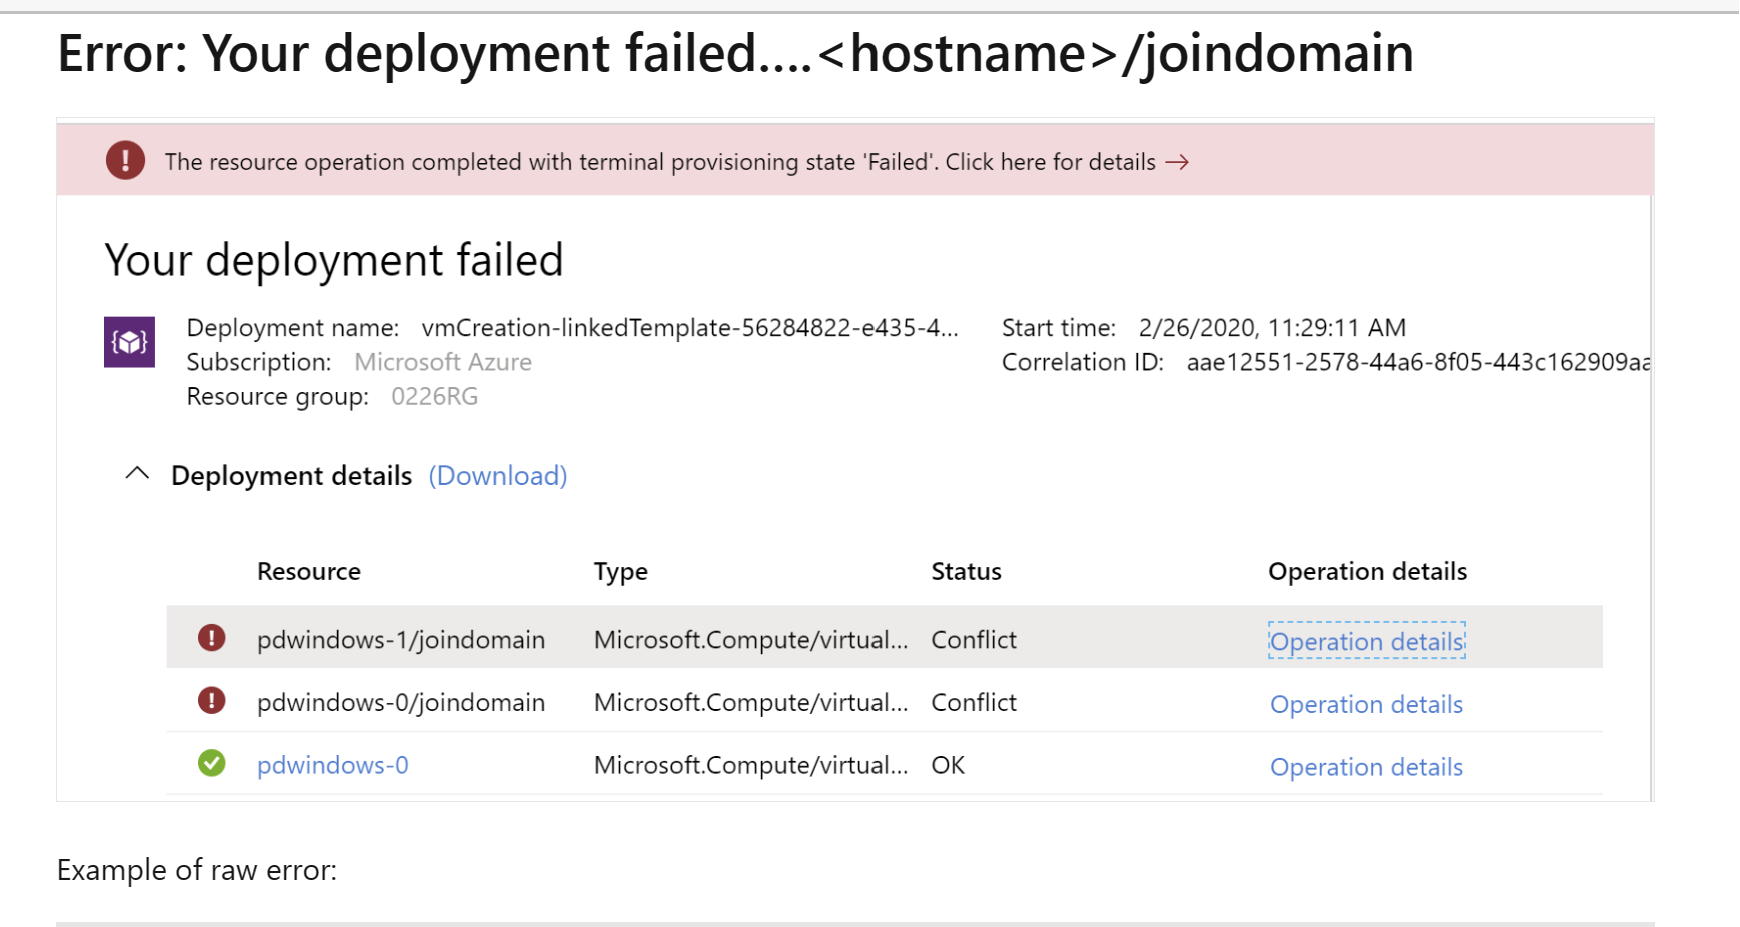1740x927 pixels.
Task: Open Operation details for pdwindows-0/joindomain
Action: (x=1366, y=704)
